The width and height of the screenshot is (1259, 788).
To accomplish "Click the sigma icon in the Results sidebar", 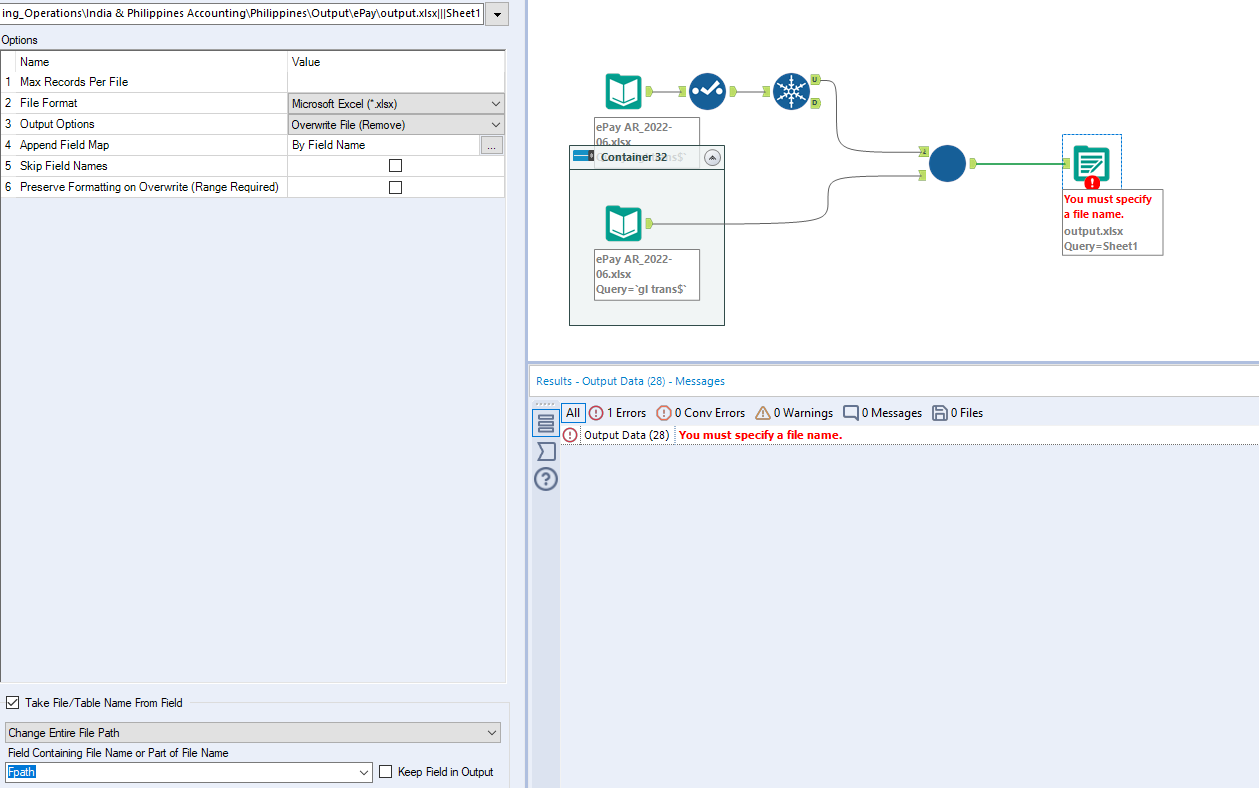I will (x=545, y=451).
